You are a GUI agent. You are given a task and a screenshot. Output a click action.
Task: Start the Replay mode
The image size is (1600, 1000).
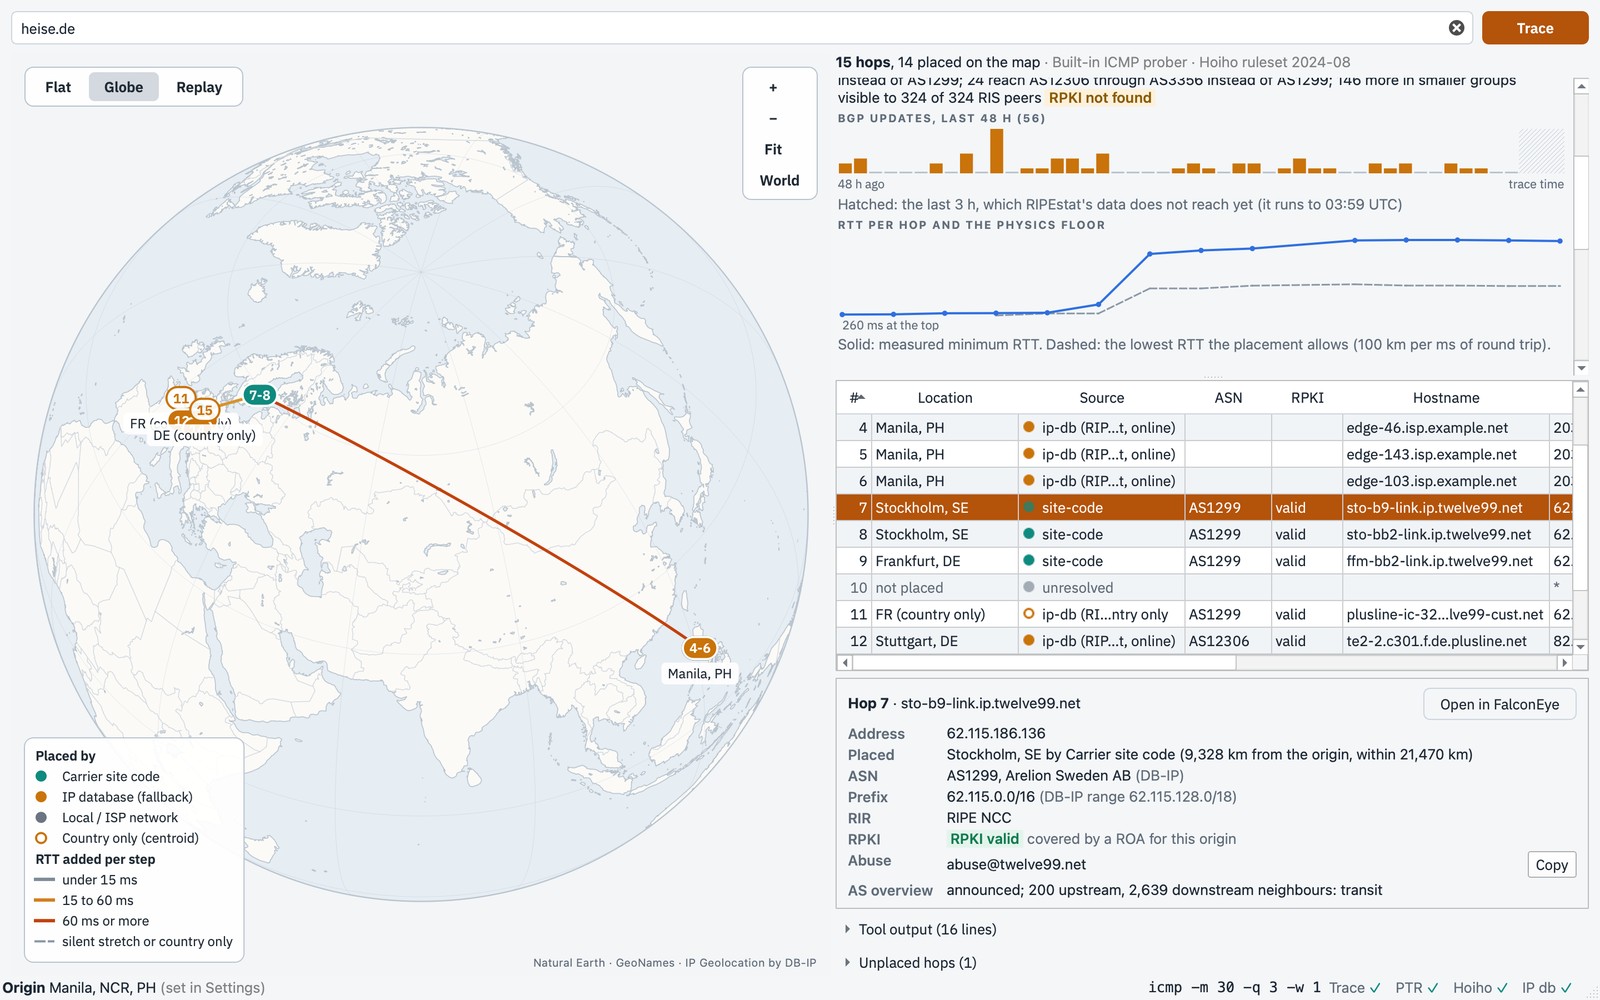(199, 87)
